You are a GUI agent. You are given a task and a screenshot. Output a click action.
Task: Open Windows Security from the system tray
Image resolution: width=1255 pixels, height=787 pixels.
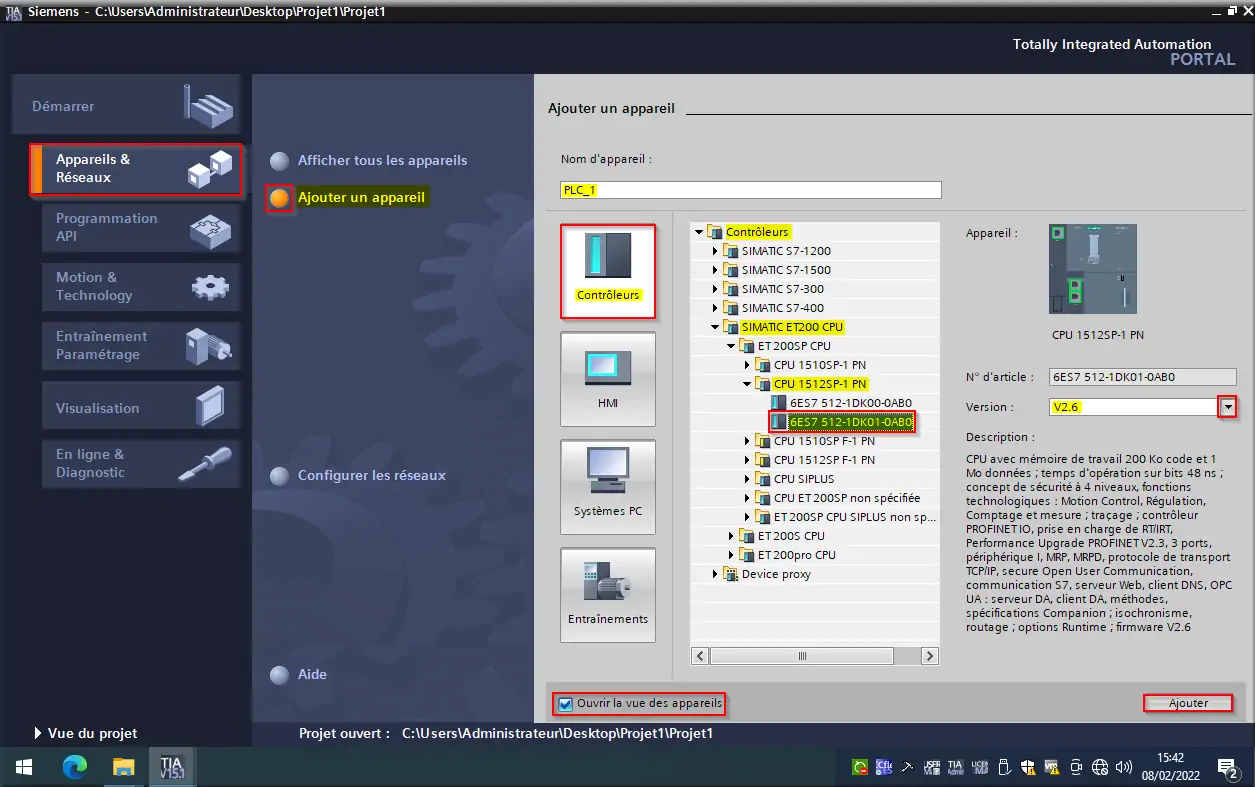click(x=1028, y=767)
